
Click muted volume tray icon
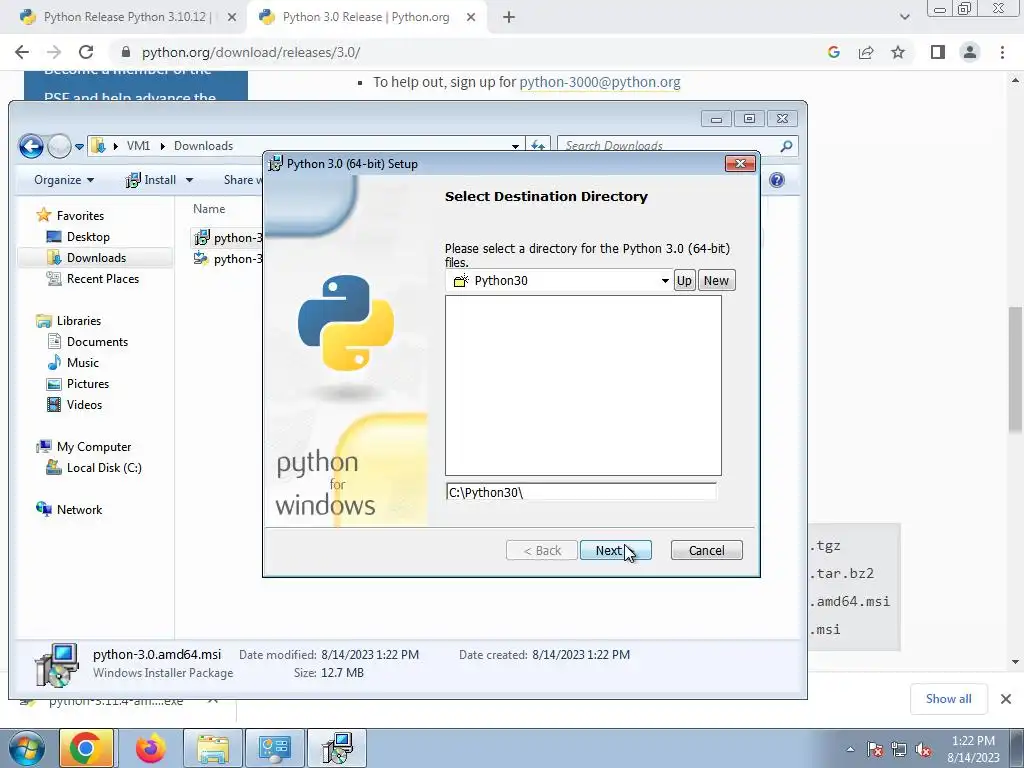(x=923, y=749)
